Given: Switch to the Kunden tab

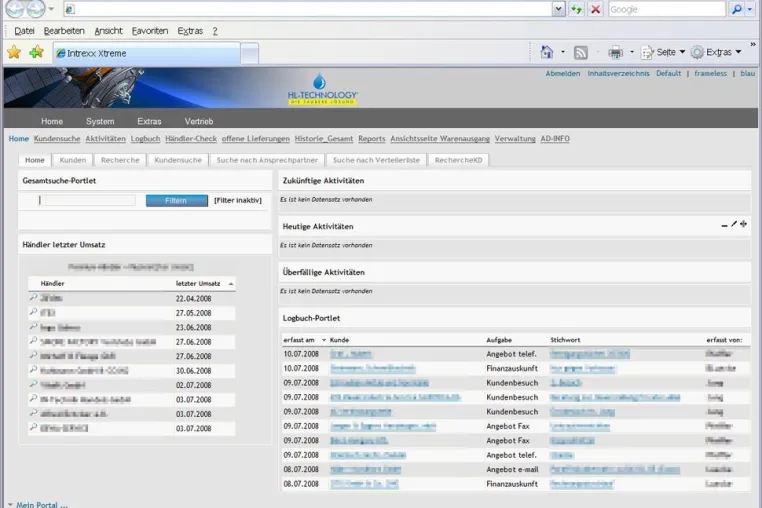Looking at the screenshot, I should point(73,160).
